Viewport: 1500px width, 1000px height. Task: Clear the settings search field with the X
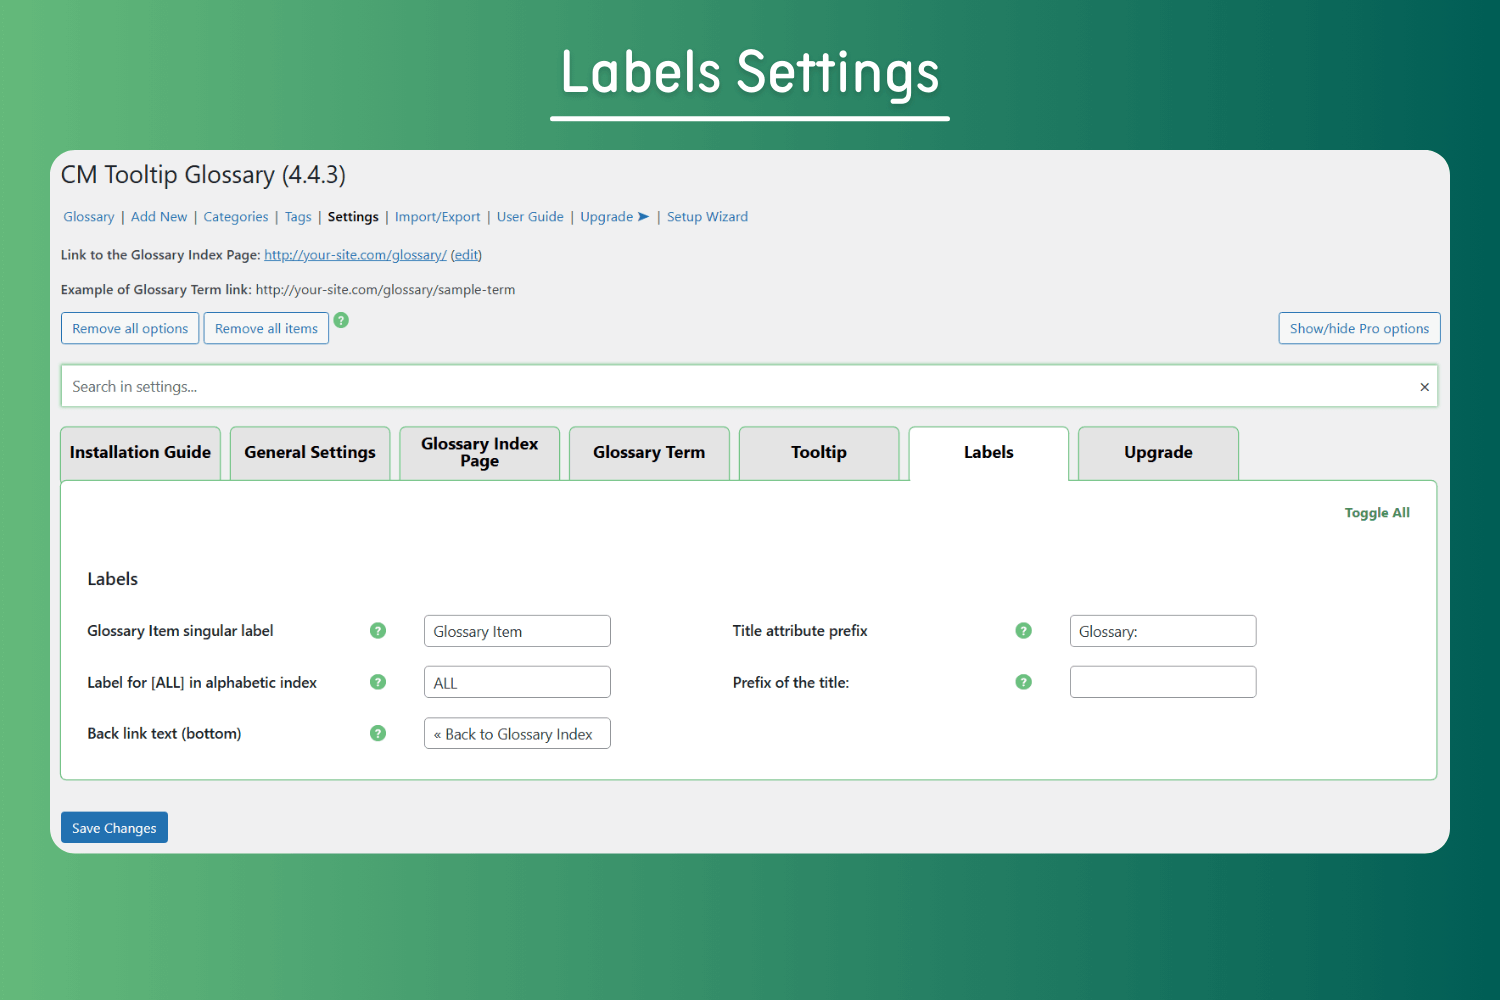[x=1424, y=386]
